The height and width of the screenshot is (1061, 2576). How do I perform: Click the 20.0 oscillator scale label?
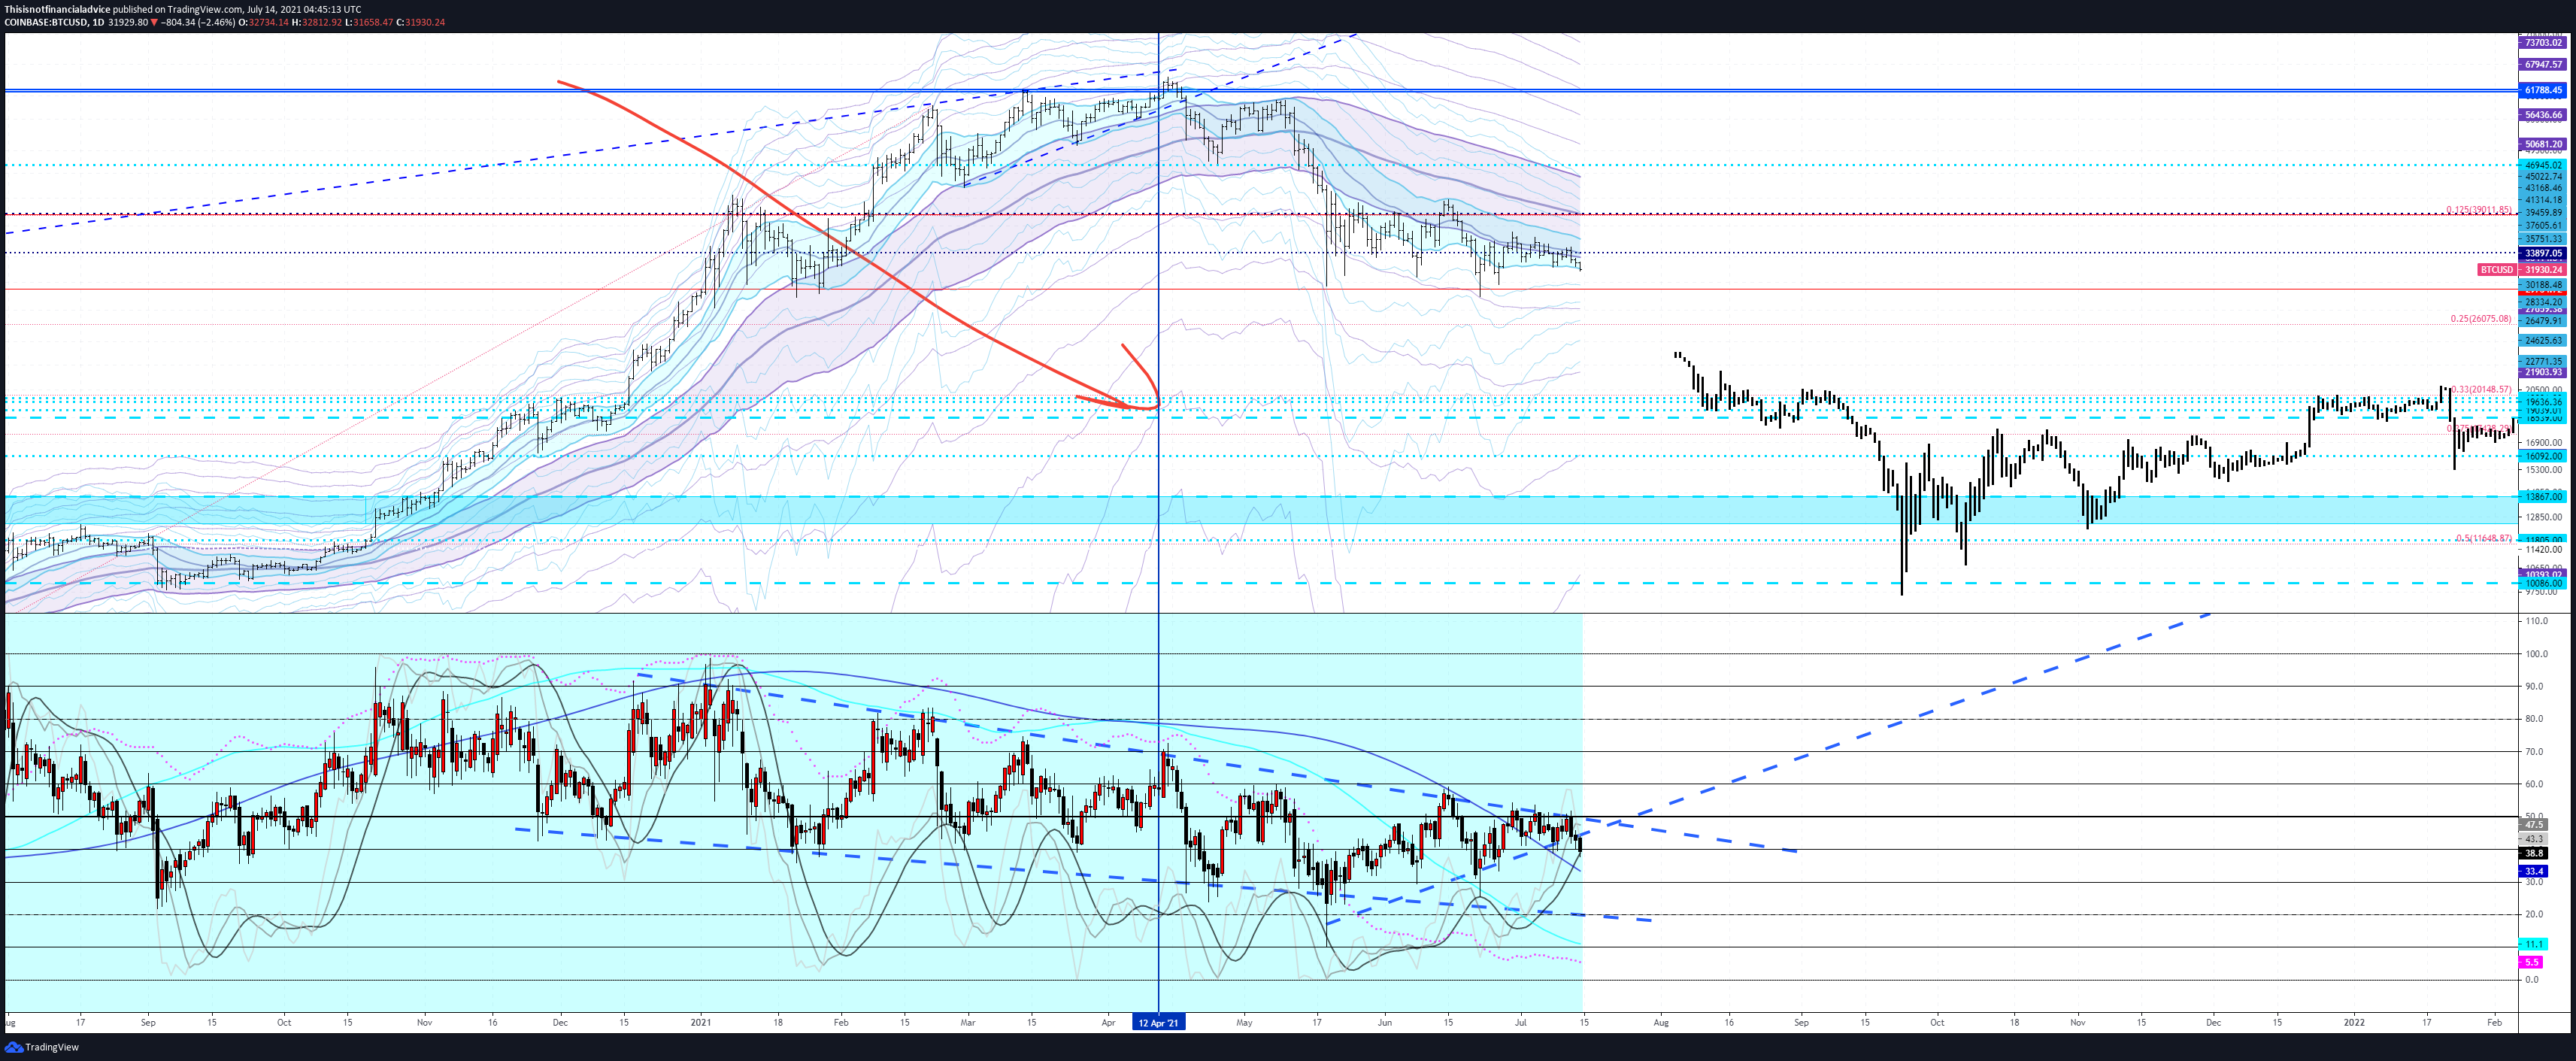(2535, 914)
